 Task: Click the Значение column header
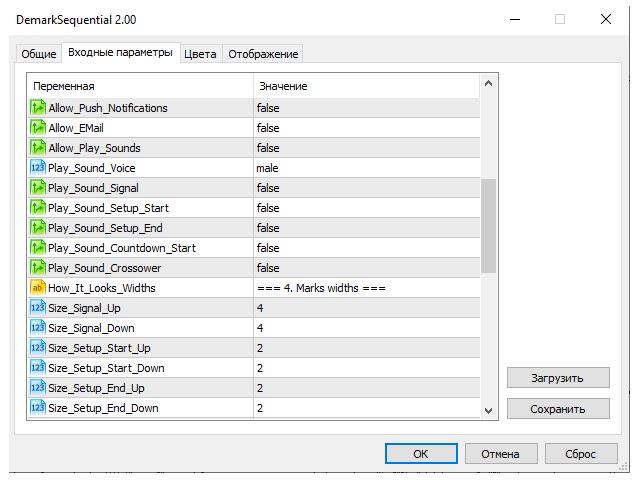coord(367,86)
